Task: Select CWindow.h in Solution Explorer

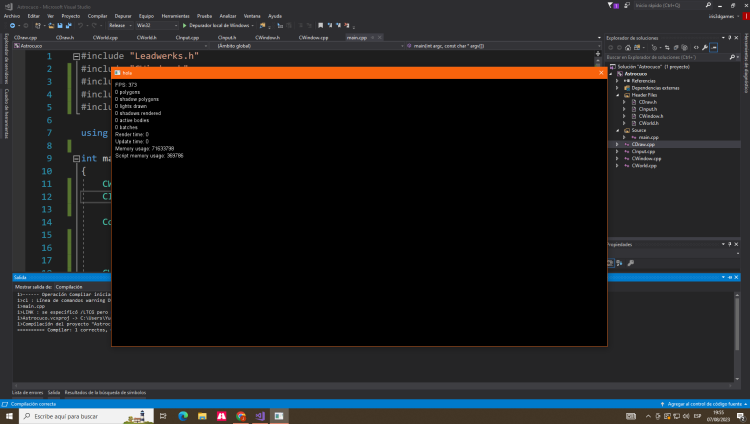Action: coord(651,116)
